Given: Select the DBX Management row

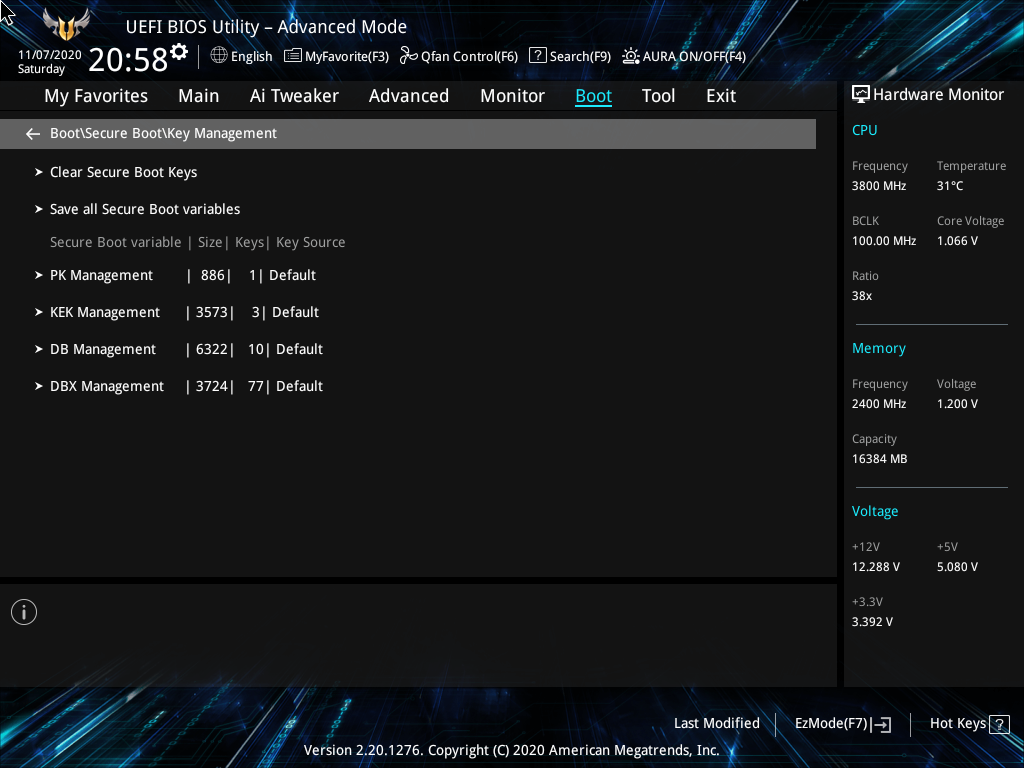Looking at the screenshot, I should [x=186, y=386].
